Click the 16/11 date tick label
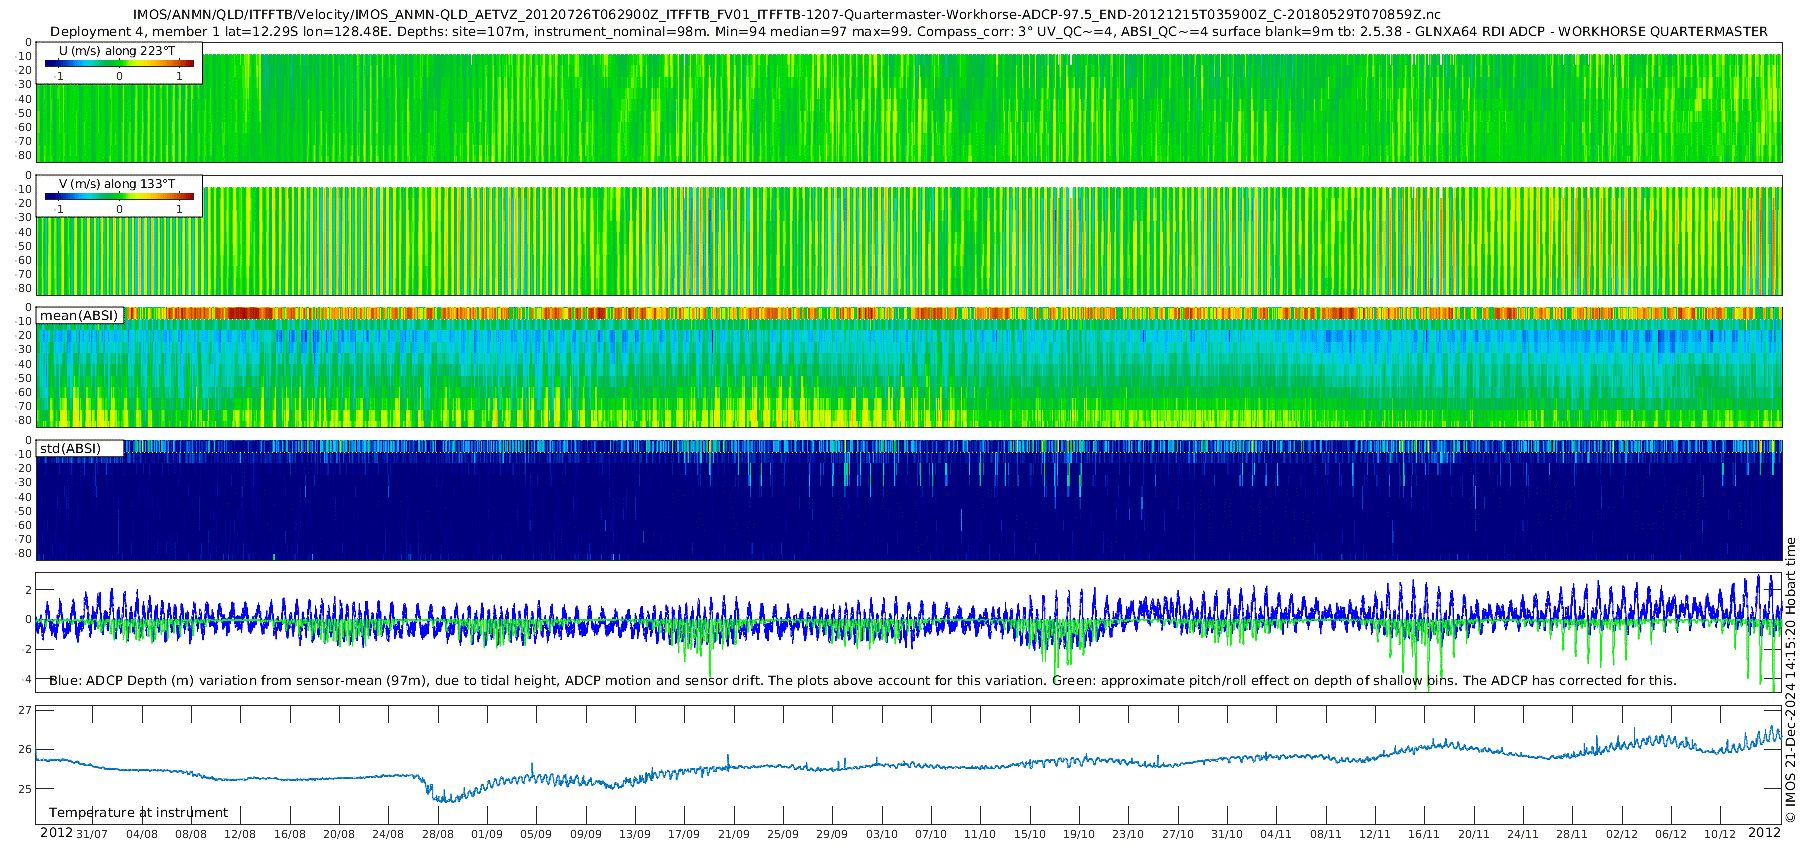The height and width of the screenshot is (850, 1800). (x=1424, y=834)
